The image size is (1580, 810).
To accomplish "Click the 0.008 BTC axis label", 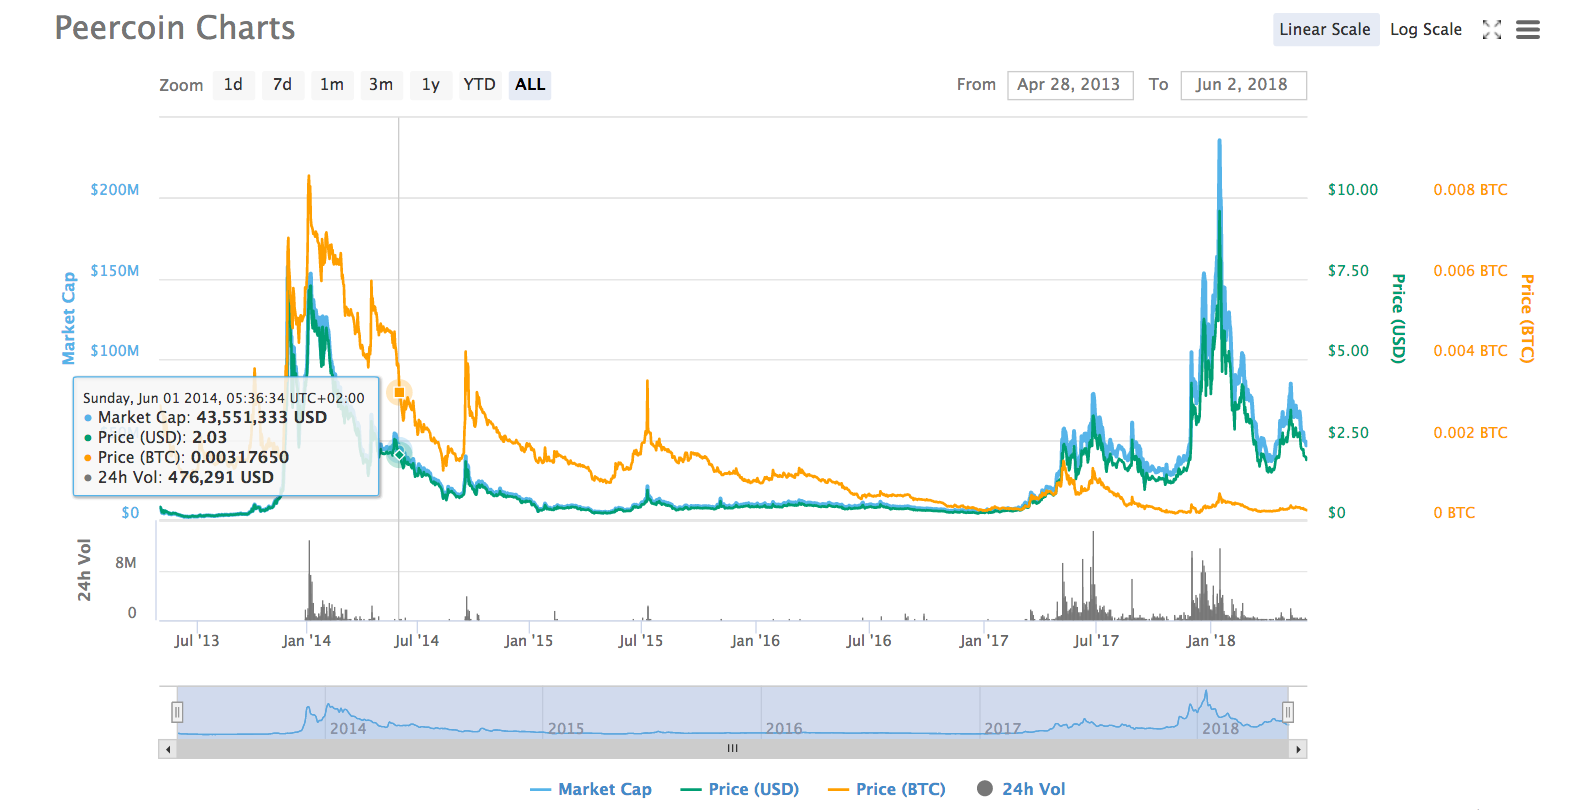I will click(x=1470, y=190).
